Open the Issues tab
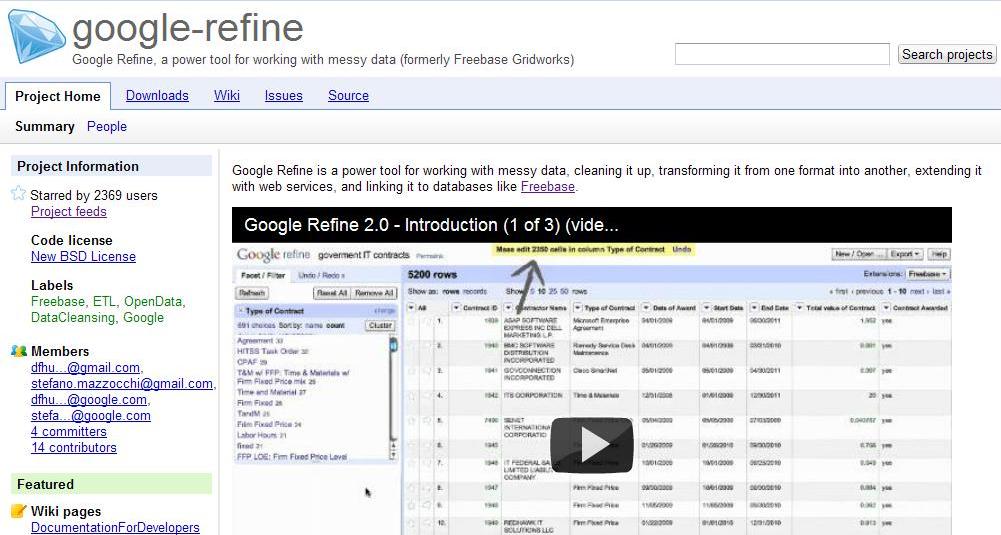 pos(283,96)
